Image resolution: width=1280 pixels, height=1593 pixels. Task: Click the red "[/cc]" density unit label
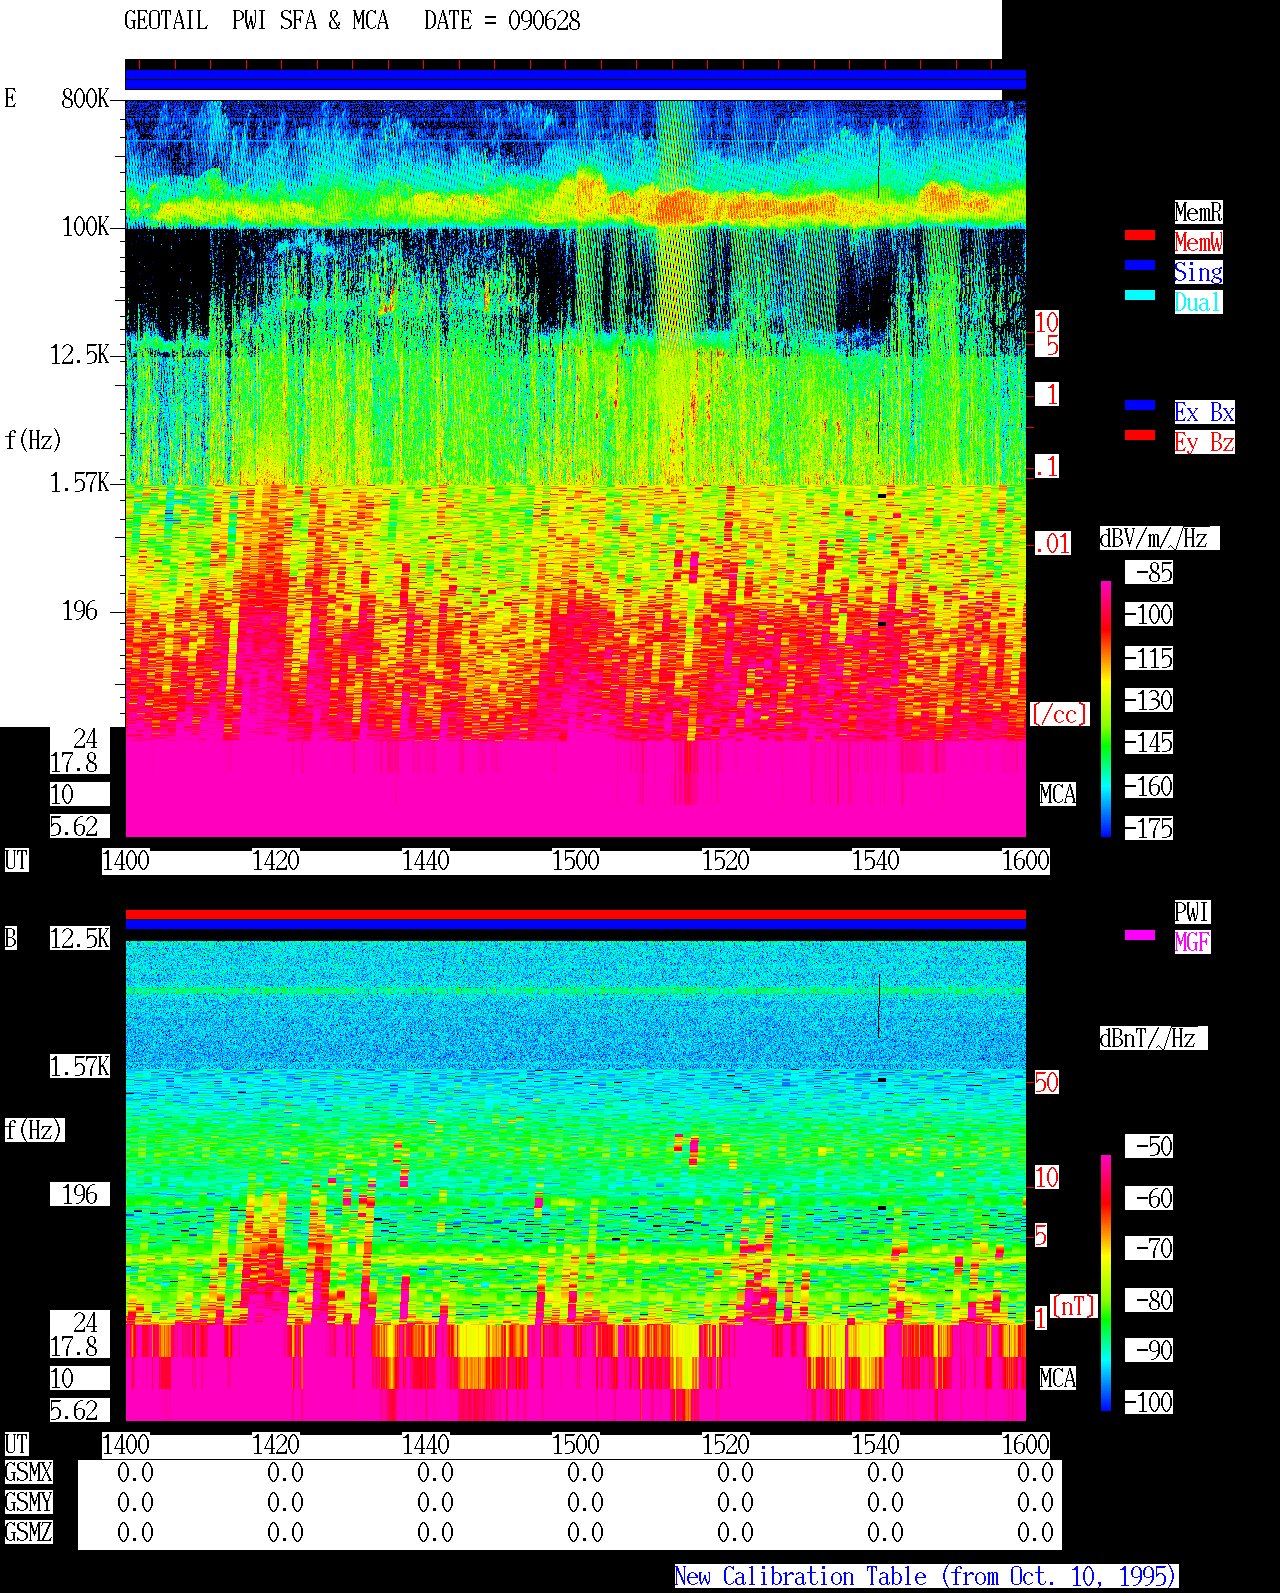click(x=1059, y=714)
